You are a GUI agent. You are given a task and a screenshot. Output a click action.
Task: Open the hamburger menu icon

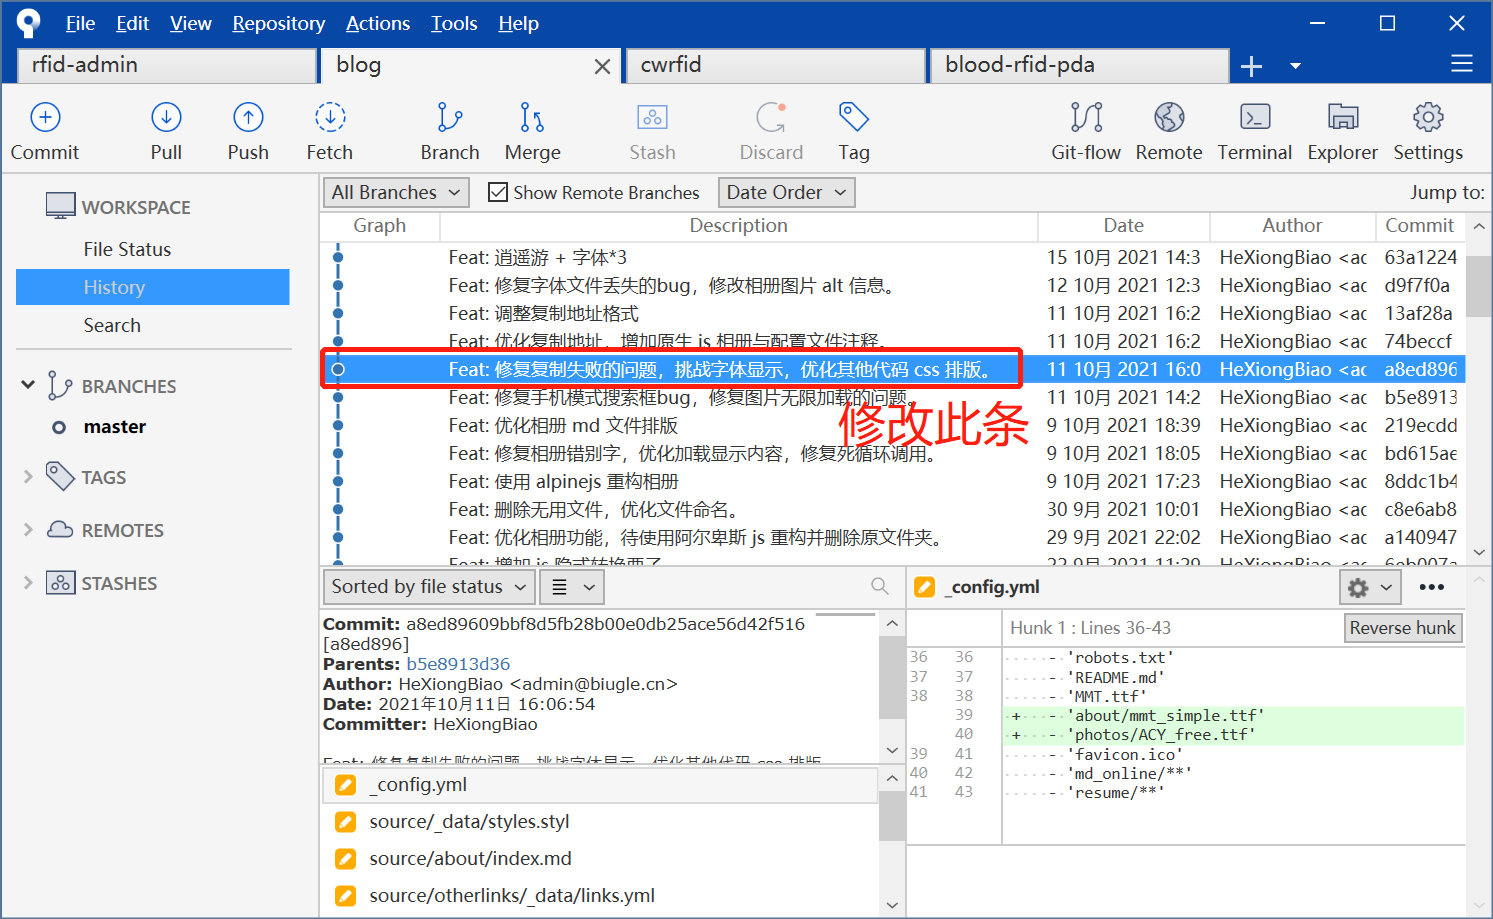(x=1462, y=64)
